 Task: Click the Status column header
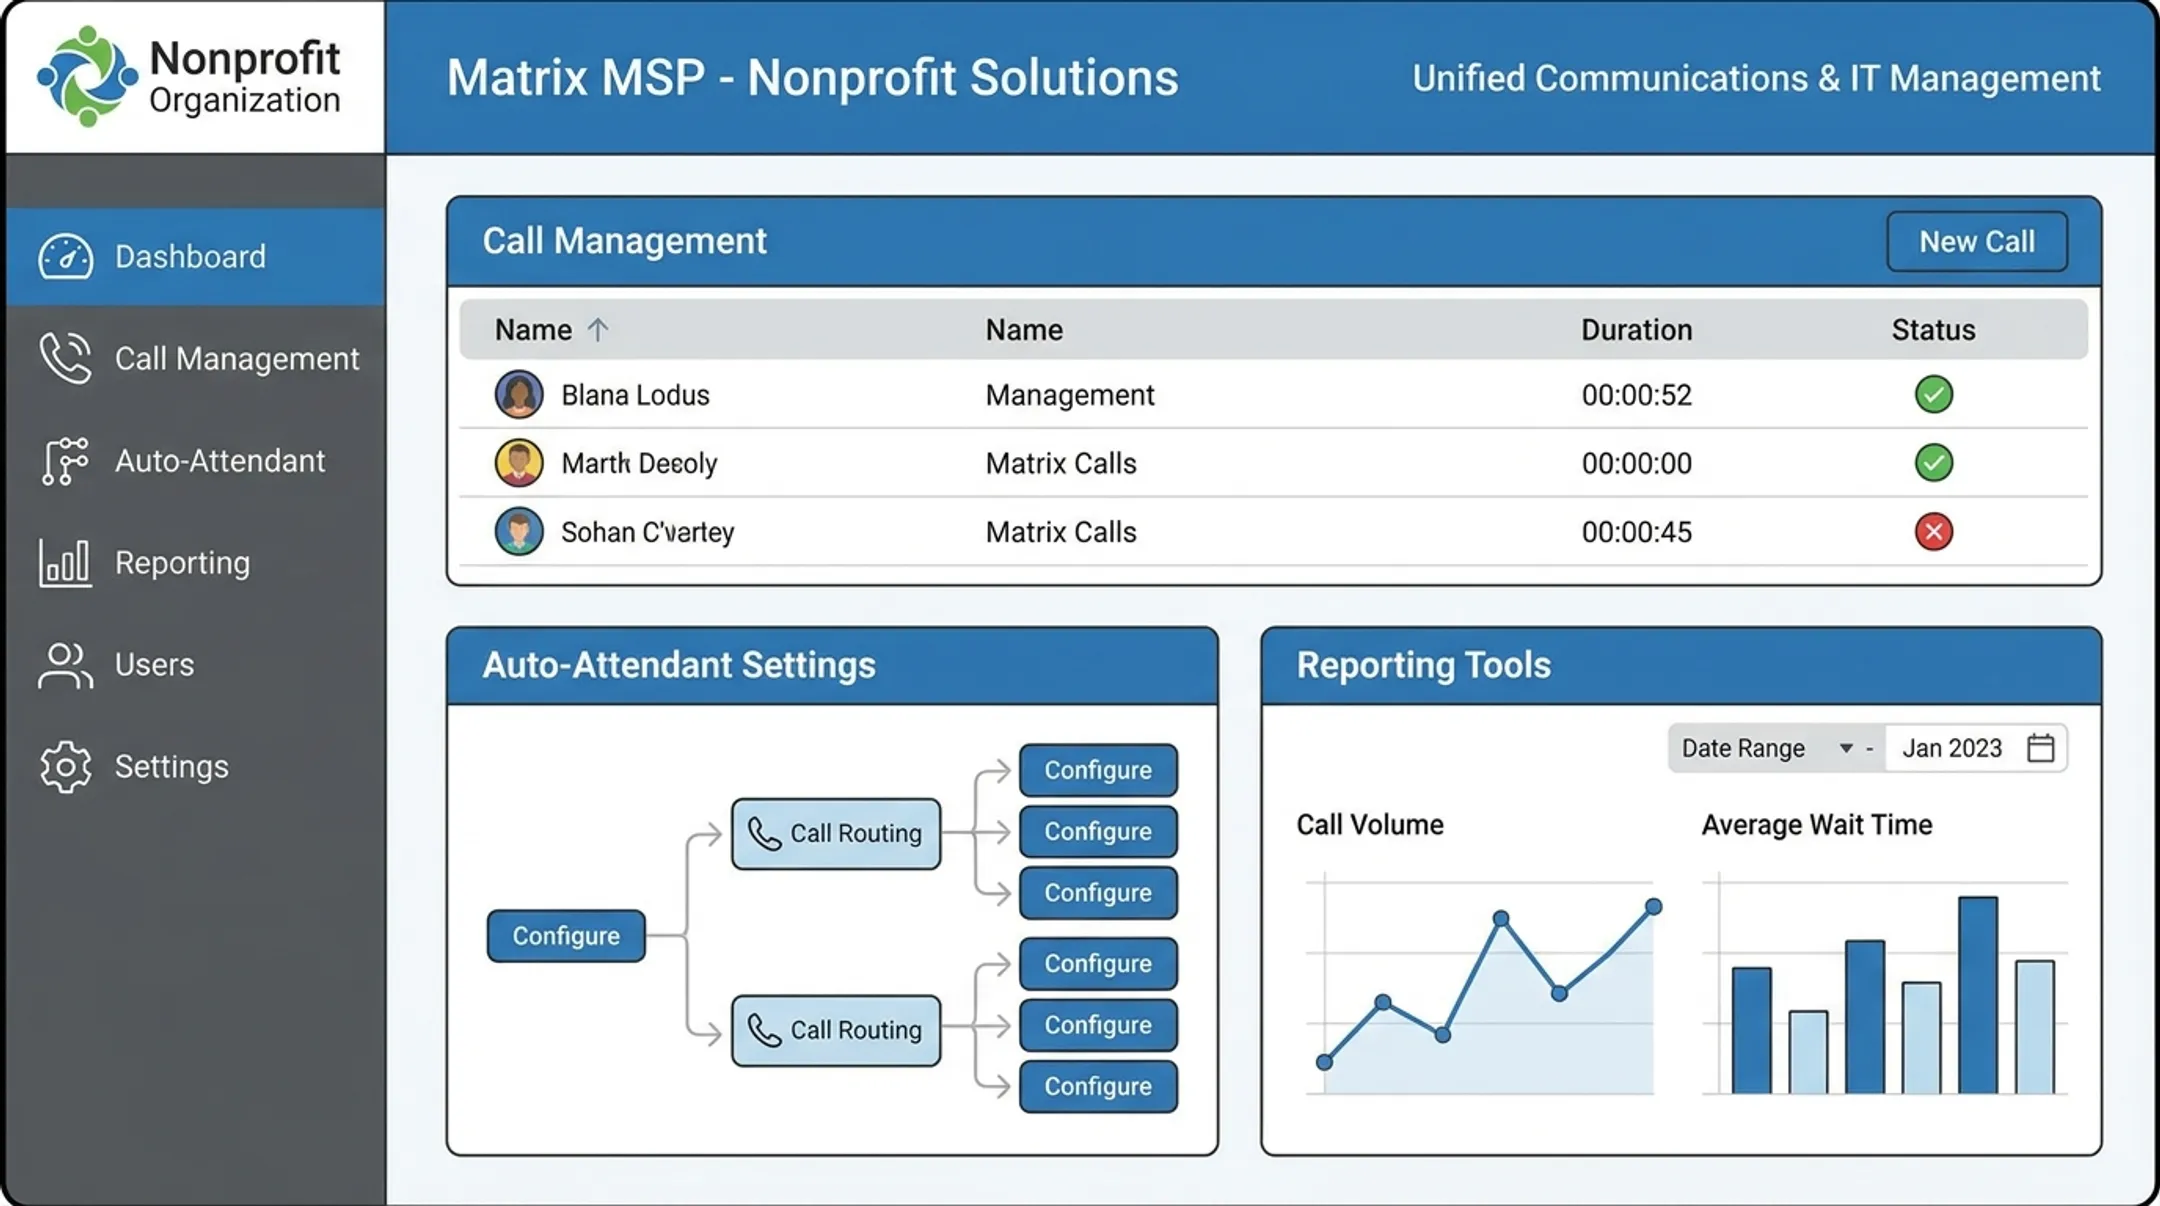click(x=1933, y=330)
